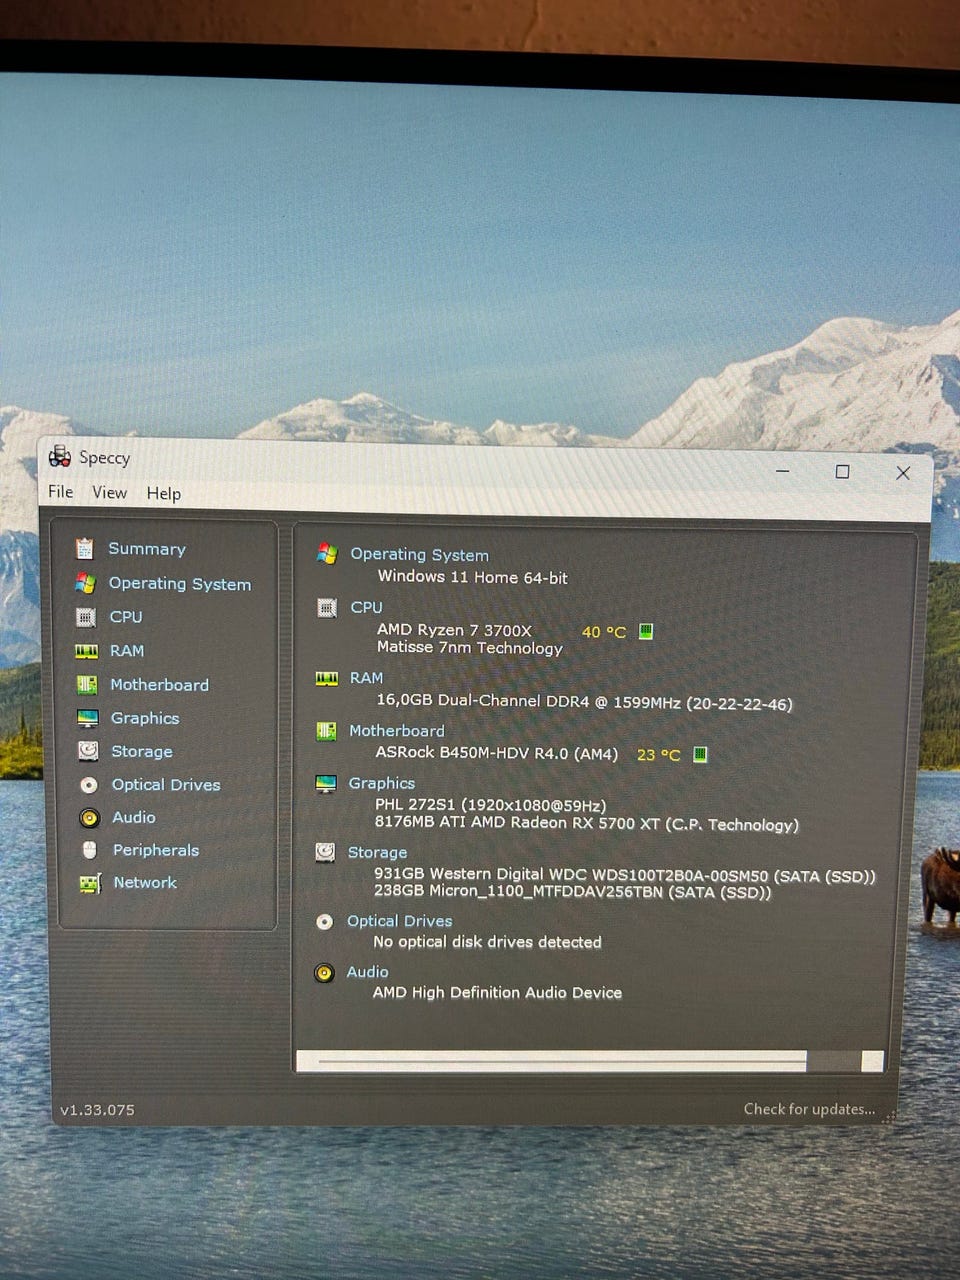Click Optical Drives disc icon in summary pane
This screenshot has width=960, height=1280.
324,921
